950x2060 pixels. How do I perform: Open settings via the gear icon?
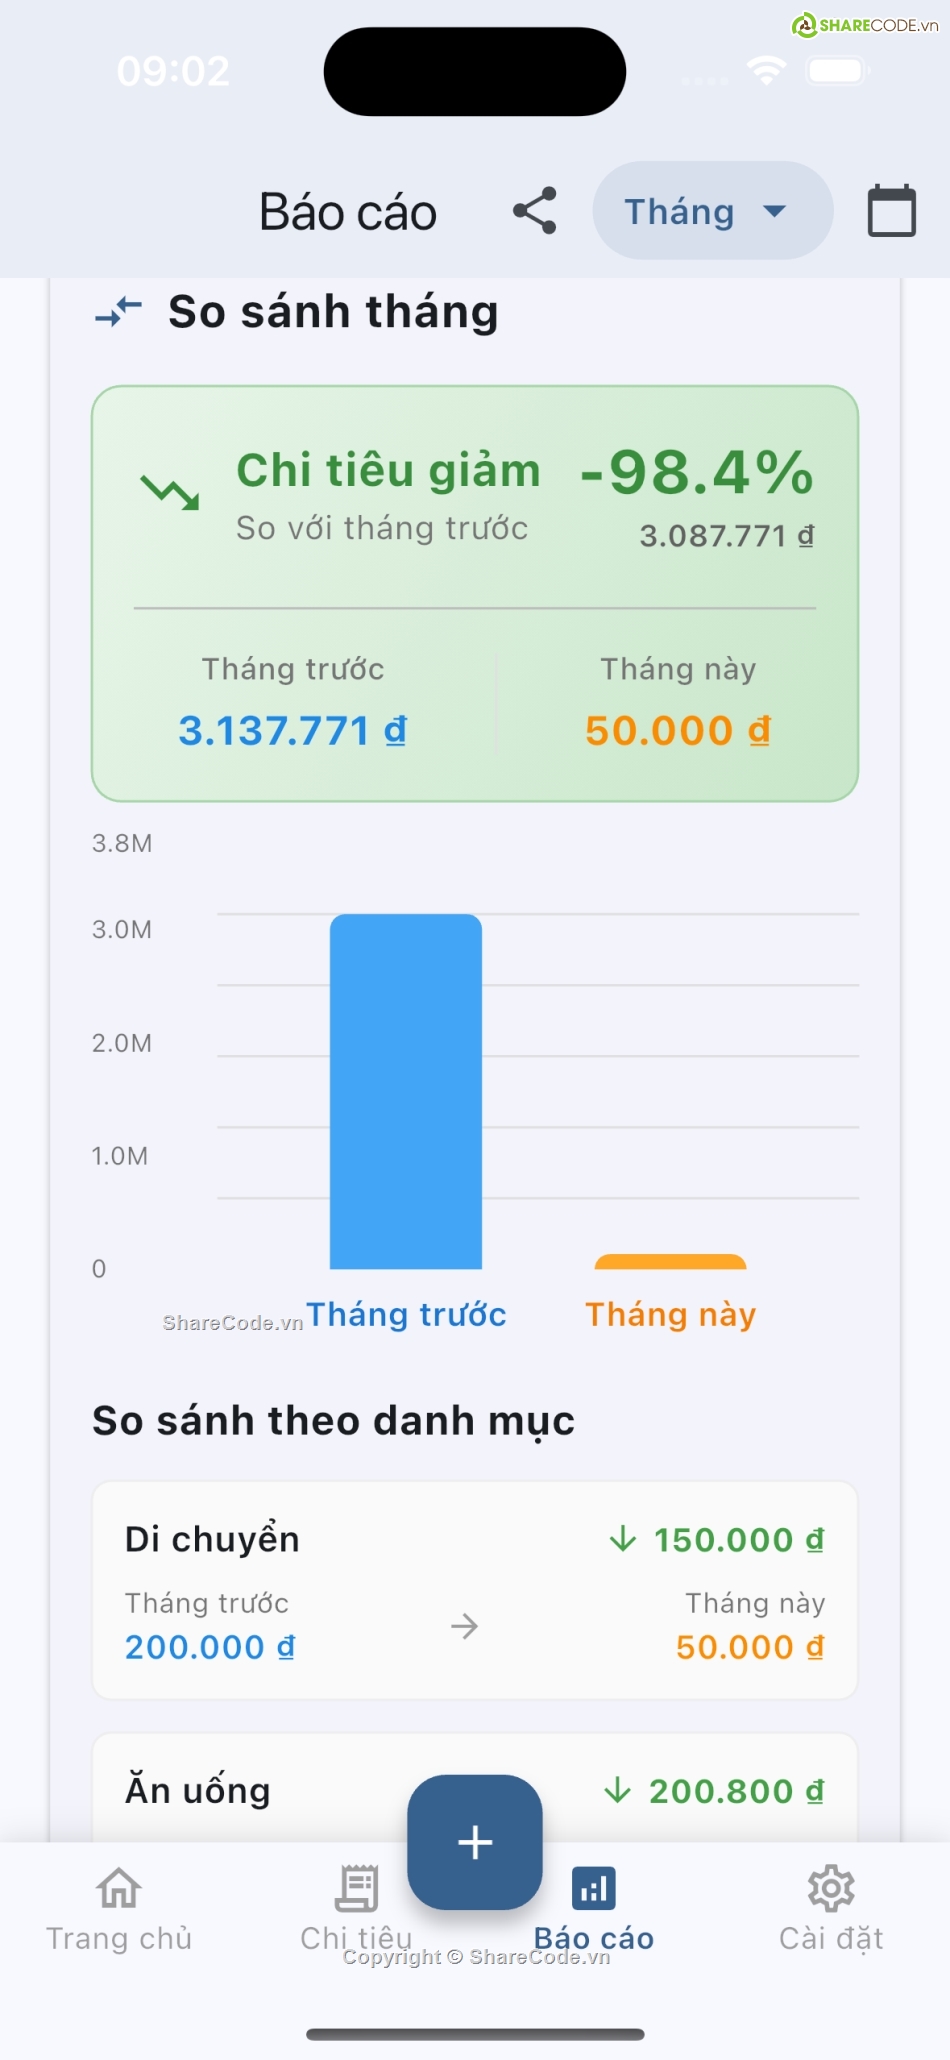pyautogui.click(x=831, y=1888)
